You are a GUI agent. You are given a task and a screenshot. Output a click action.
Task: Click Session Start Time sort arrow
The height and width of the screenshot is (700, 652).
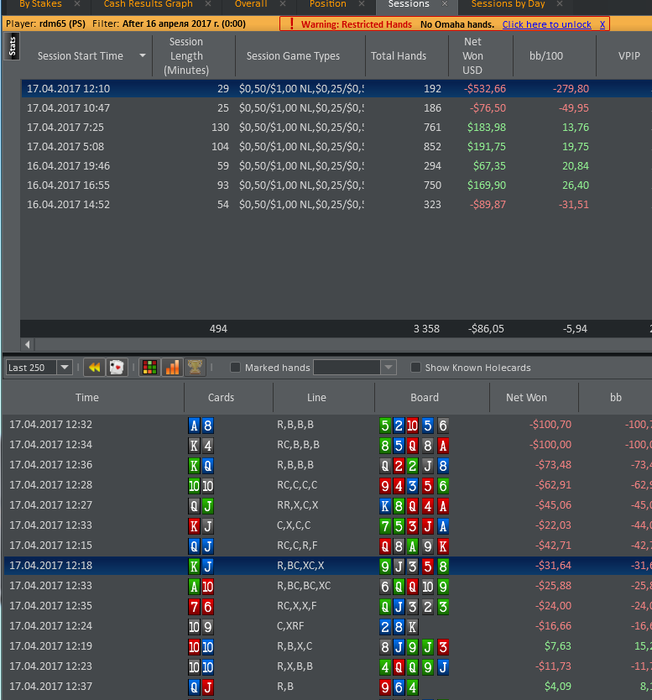coord(143,56)
